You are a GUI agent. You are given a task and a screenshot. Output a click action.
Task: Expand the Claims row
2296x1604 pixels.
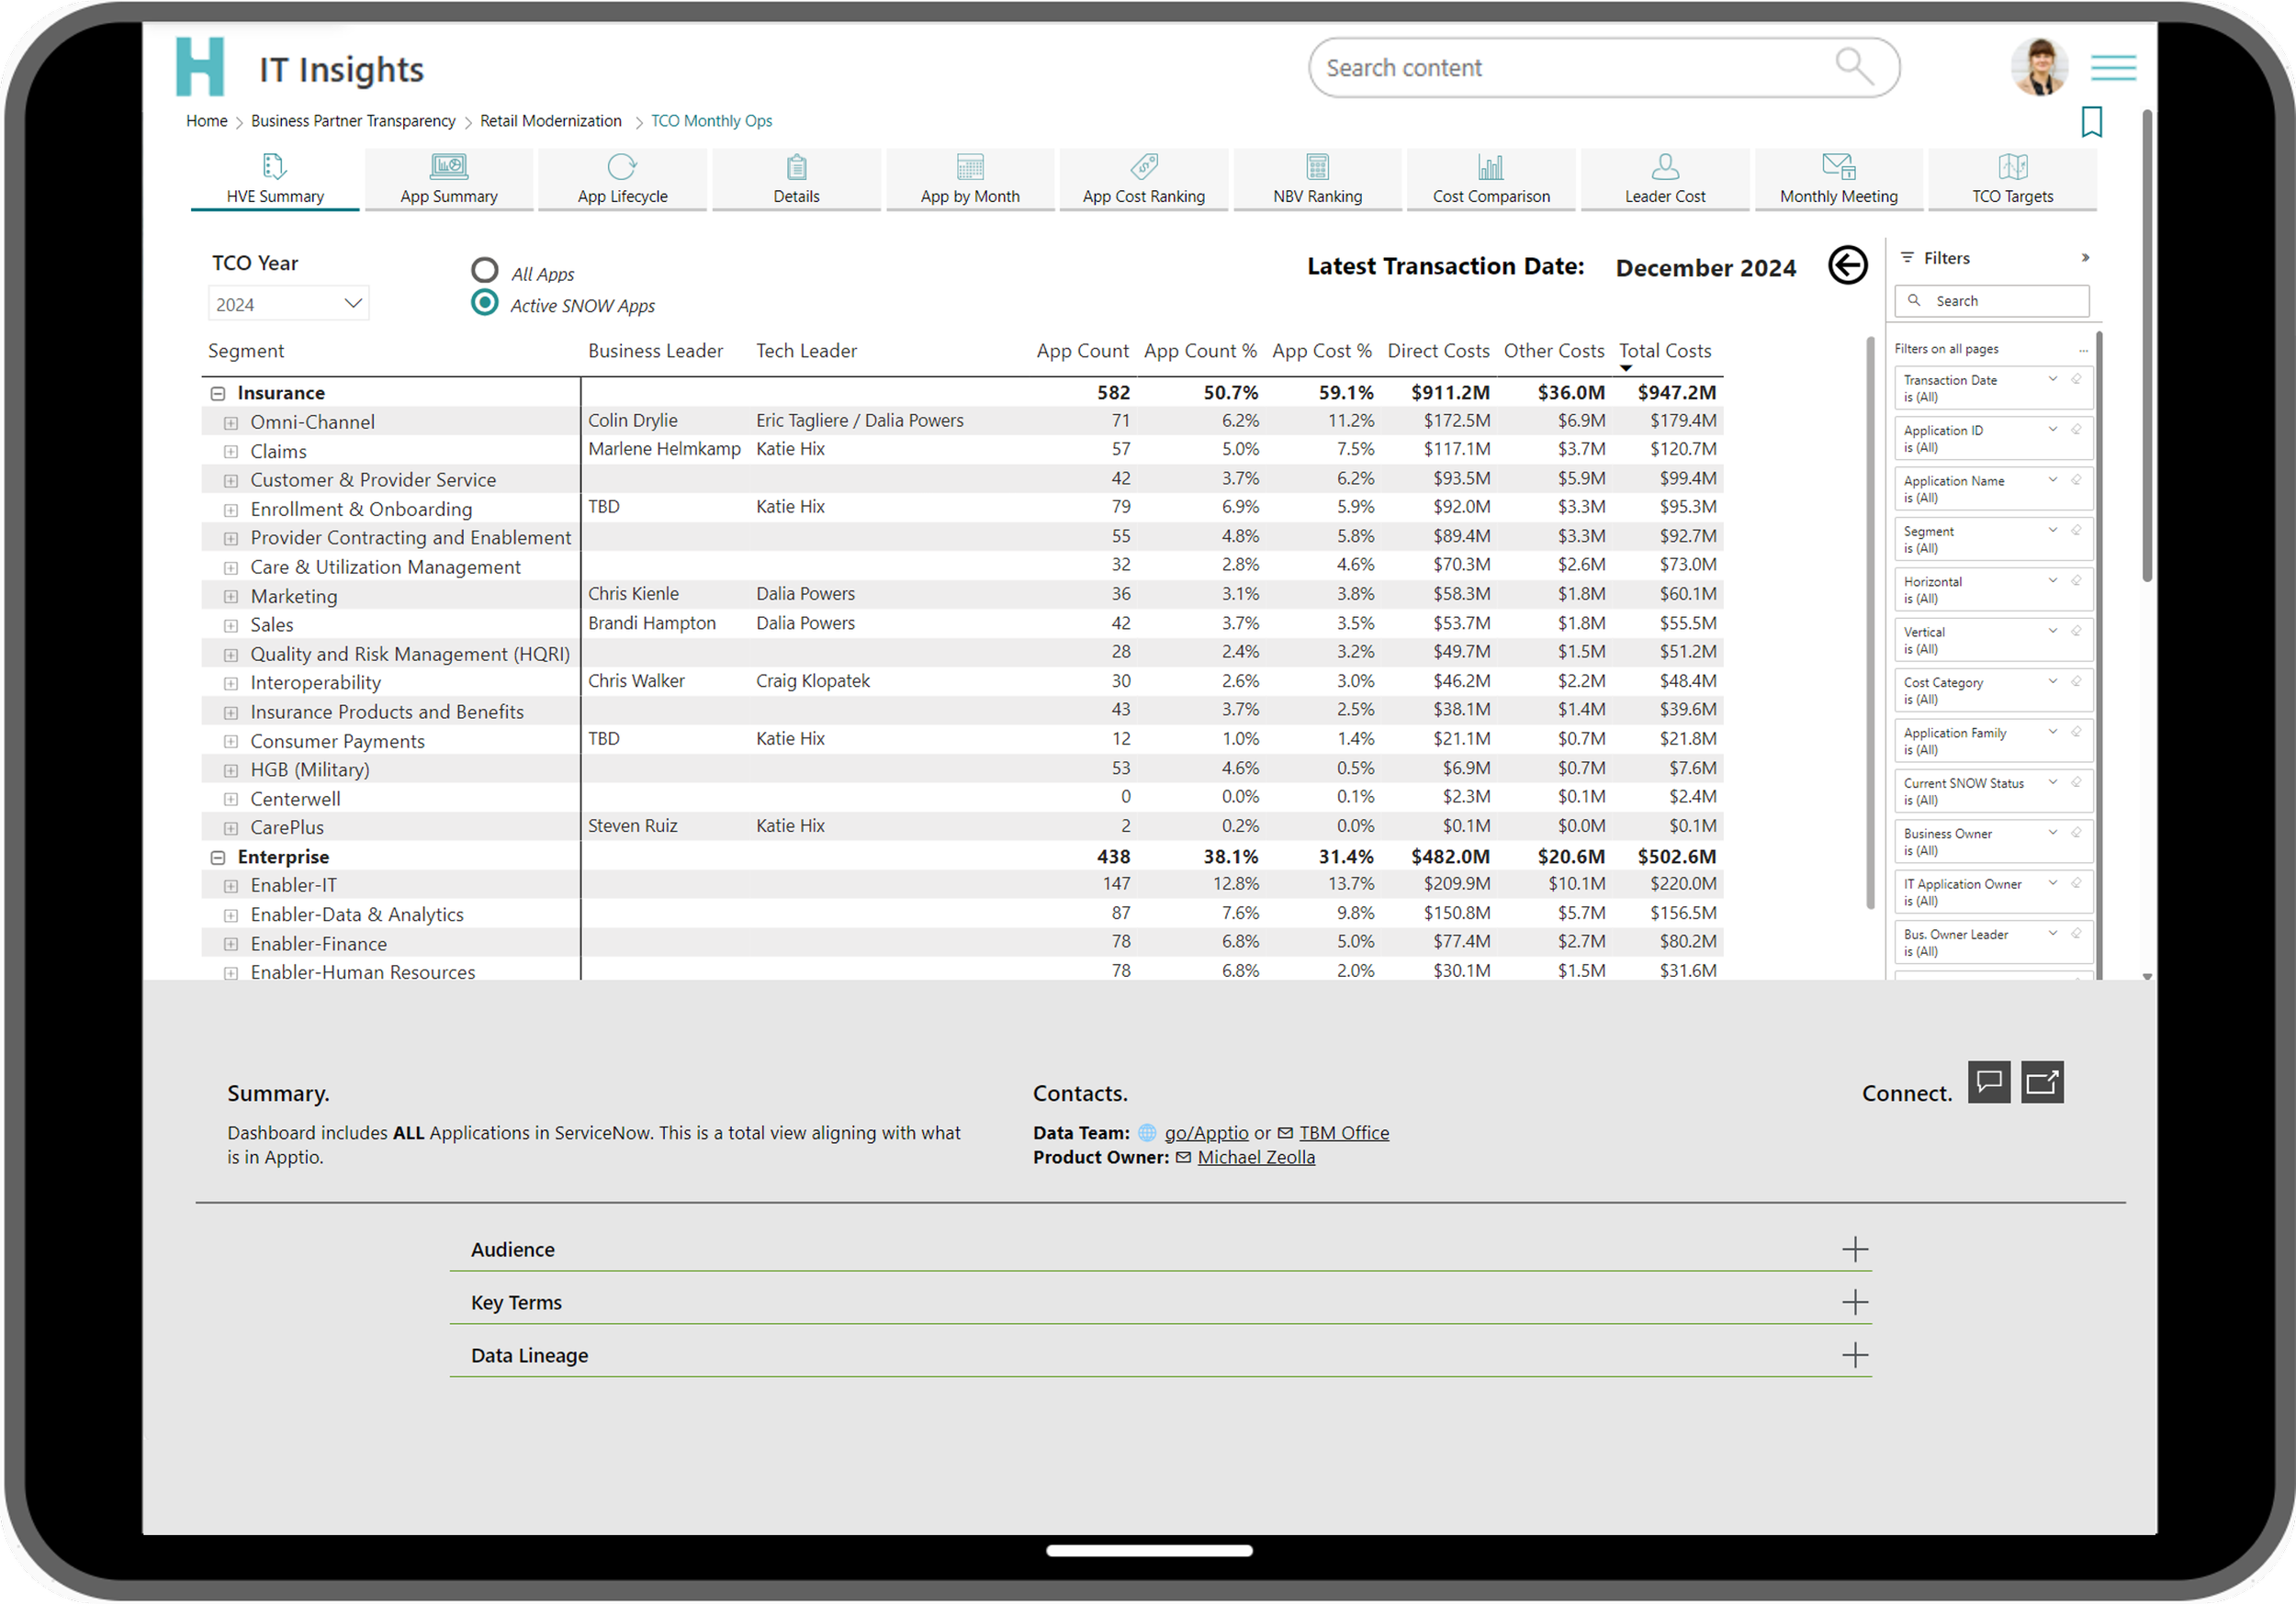231,452
